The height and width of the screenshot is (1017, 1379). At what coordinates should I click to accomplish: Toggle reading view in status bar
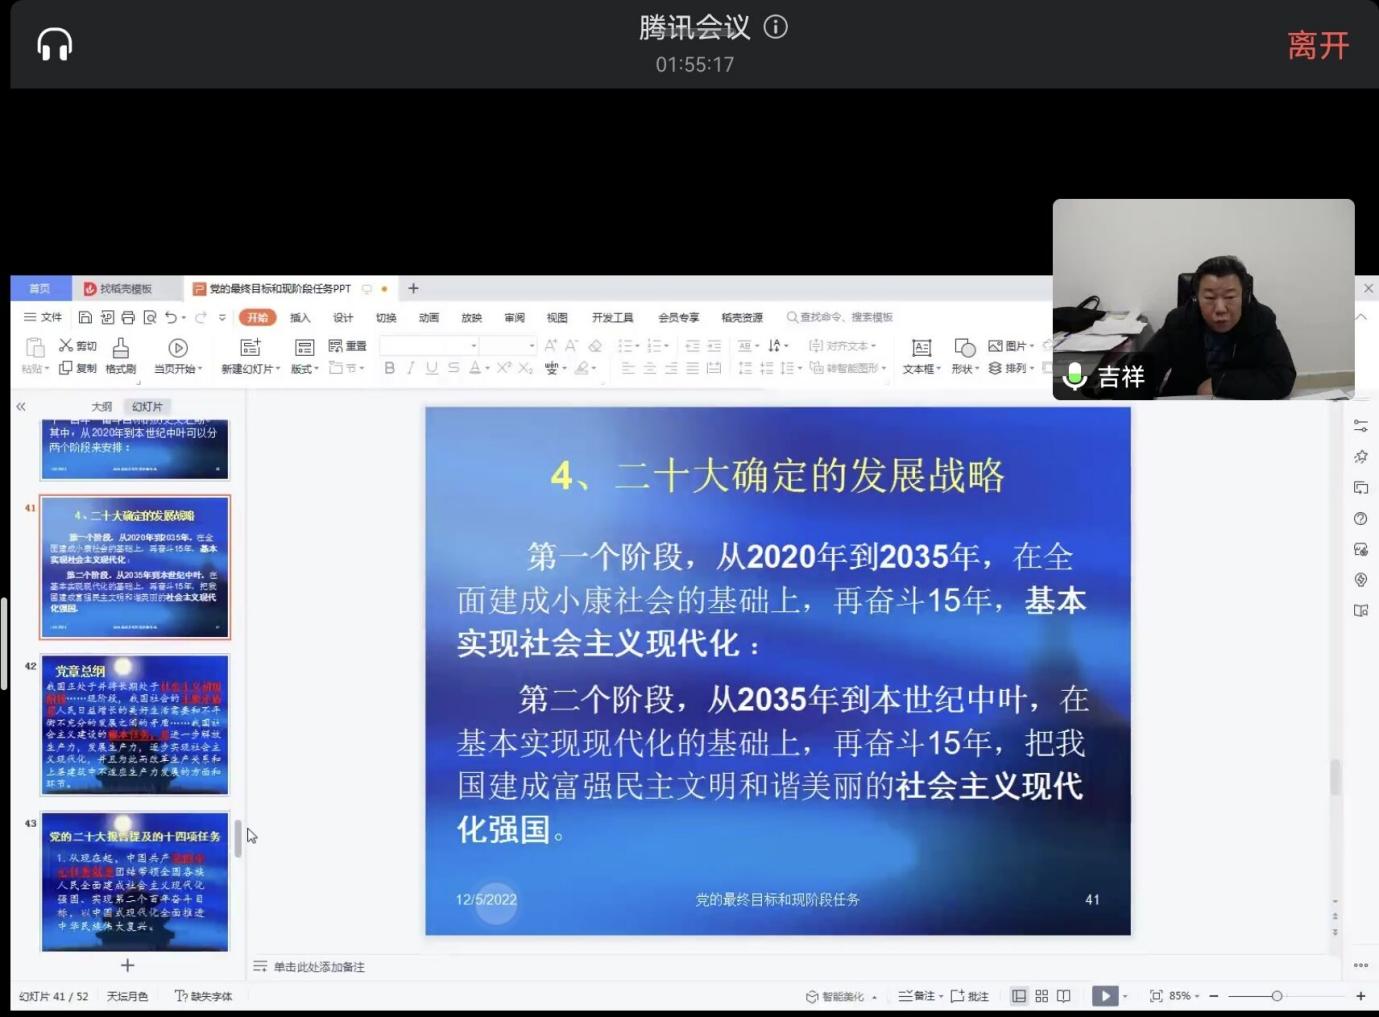pos(1063,996)
